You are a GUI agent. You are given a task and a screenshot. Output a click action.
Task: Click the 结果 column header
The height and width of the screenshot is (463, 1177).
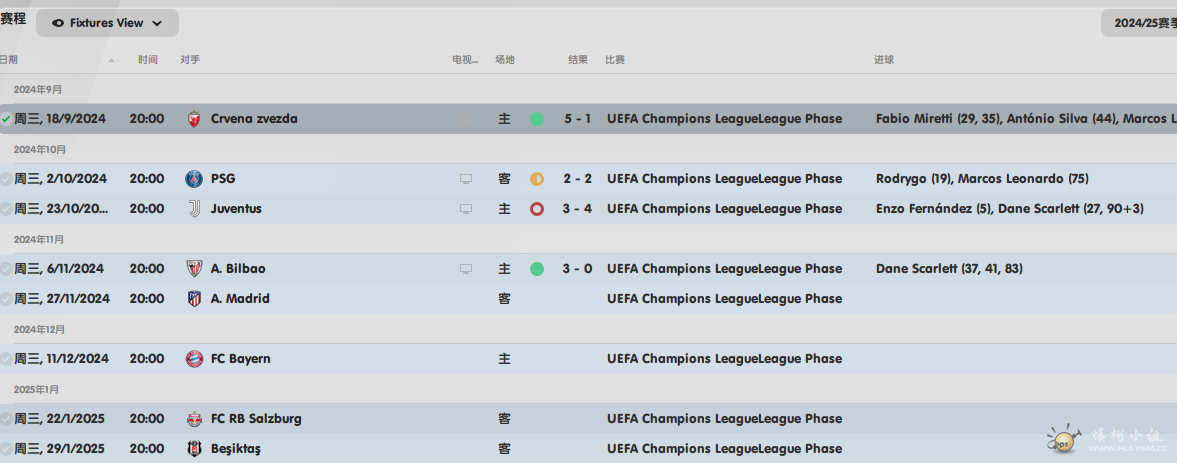click(578, 60)
